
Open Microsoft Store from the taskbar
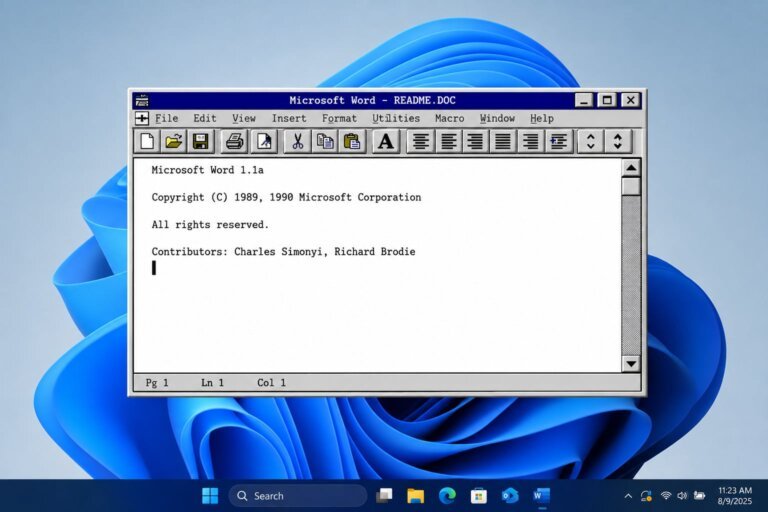click(x=479, y=496)
